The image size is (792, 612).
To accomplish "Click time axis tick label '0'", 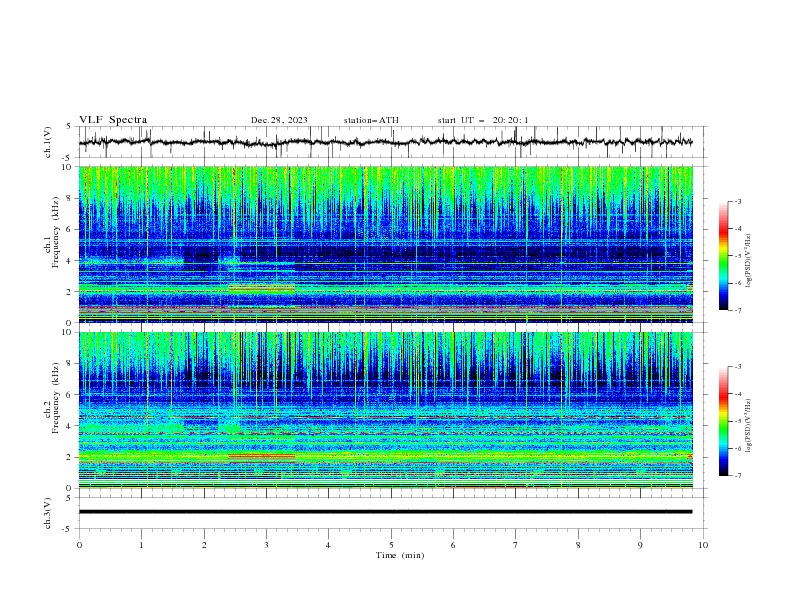I will 79,545.
